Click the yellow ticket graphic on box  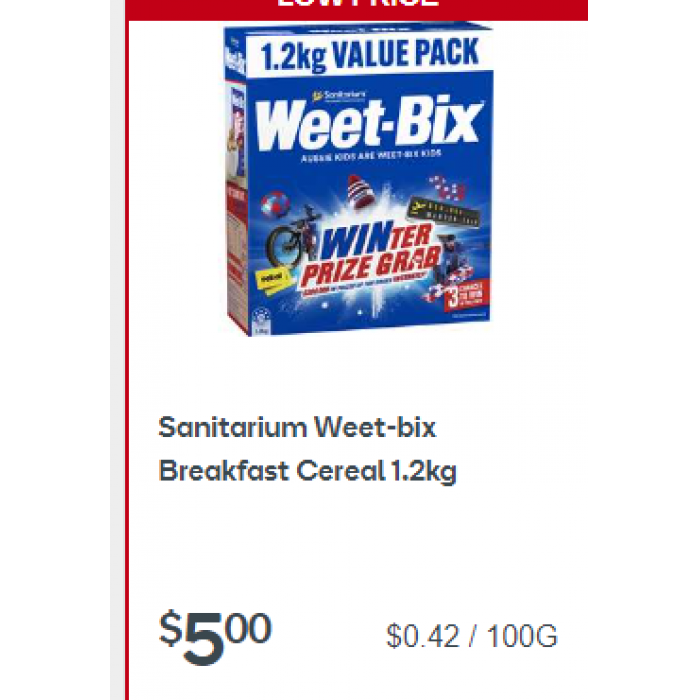(x=273, y=281)
